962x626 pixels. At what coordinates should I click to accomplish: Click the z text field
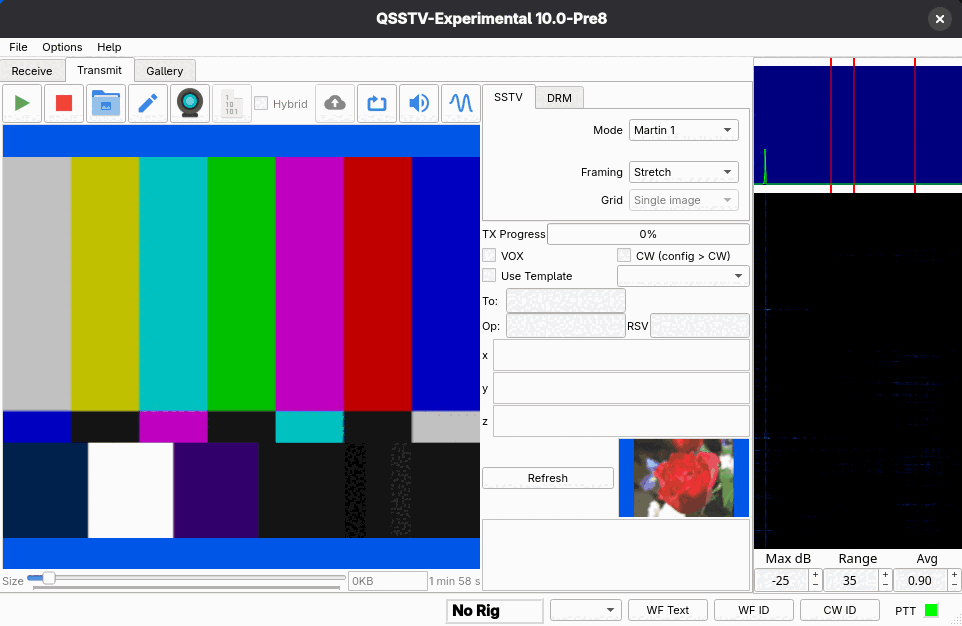(621, 421)
